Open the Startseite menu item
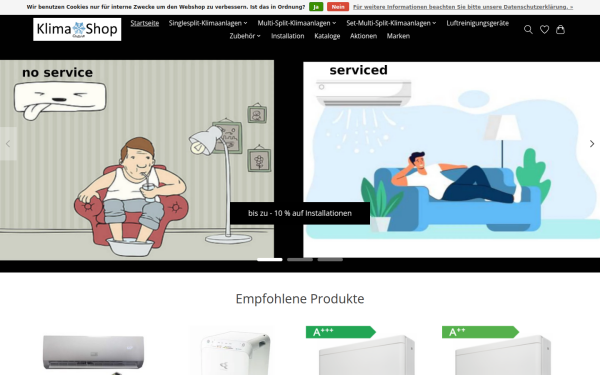The width and height of the screenshot is (600, 375). pos(145,23)
